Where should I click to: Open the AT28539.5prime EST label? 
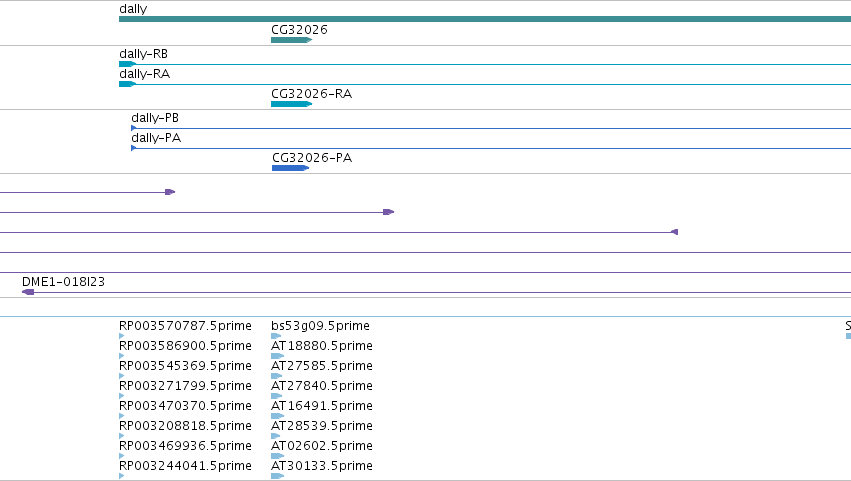click(322, 426)
